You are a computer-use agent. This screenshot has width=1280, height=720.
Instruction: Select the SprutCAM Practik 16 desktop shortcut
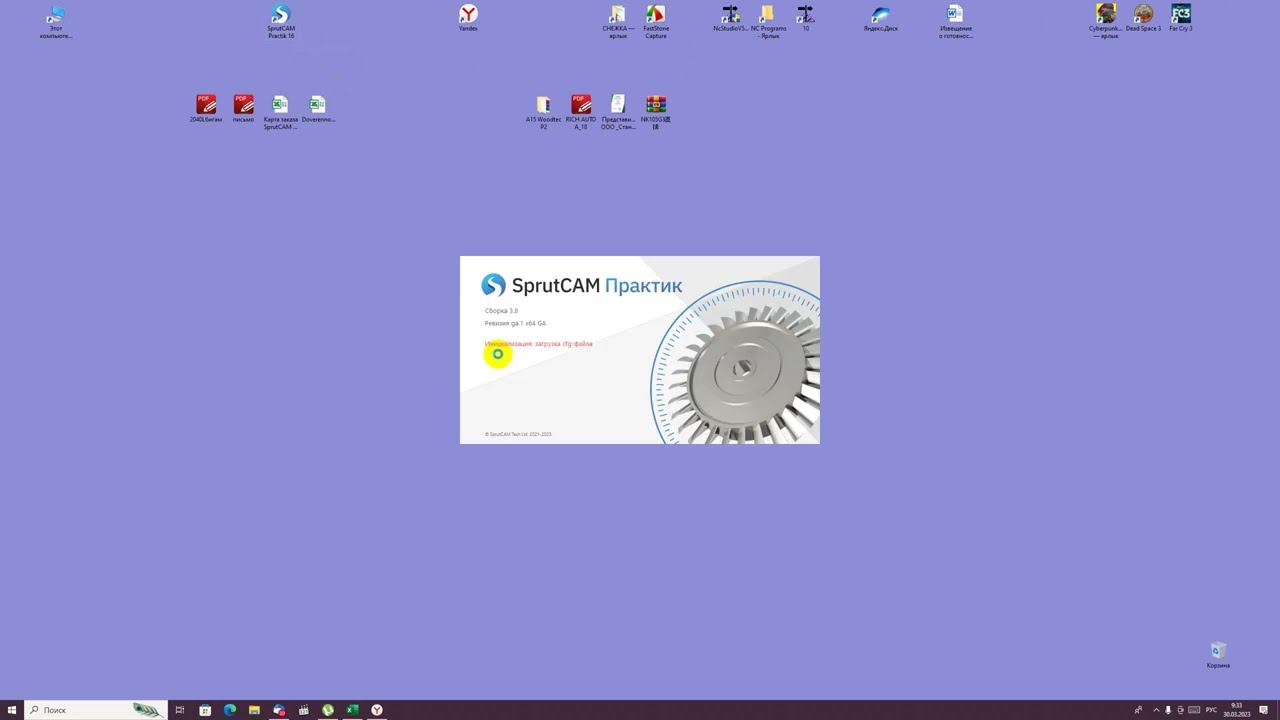281,21
